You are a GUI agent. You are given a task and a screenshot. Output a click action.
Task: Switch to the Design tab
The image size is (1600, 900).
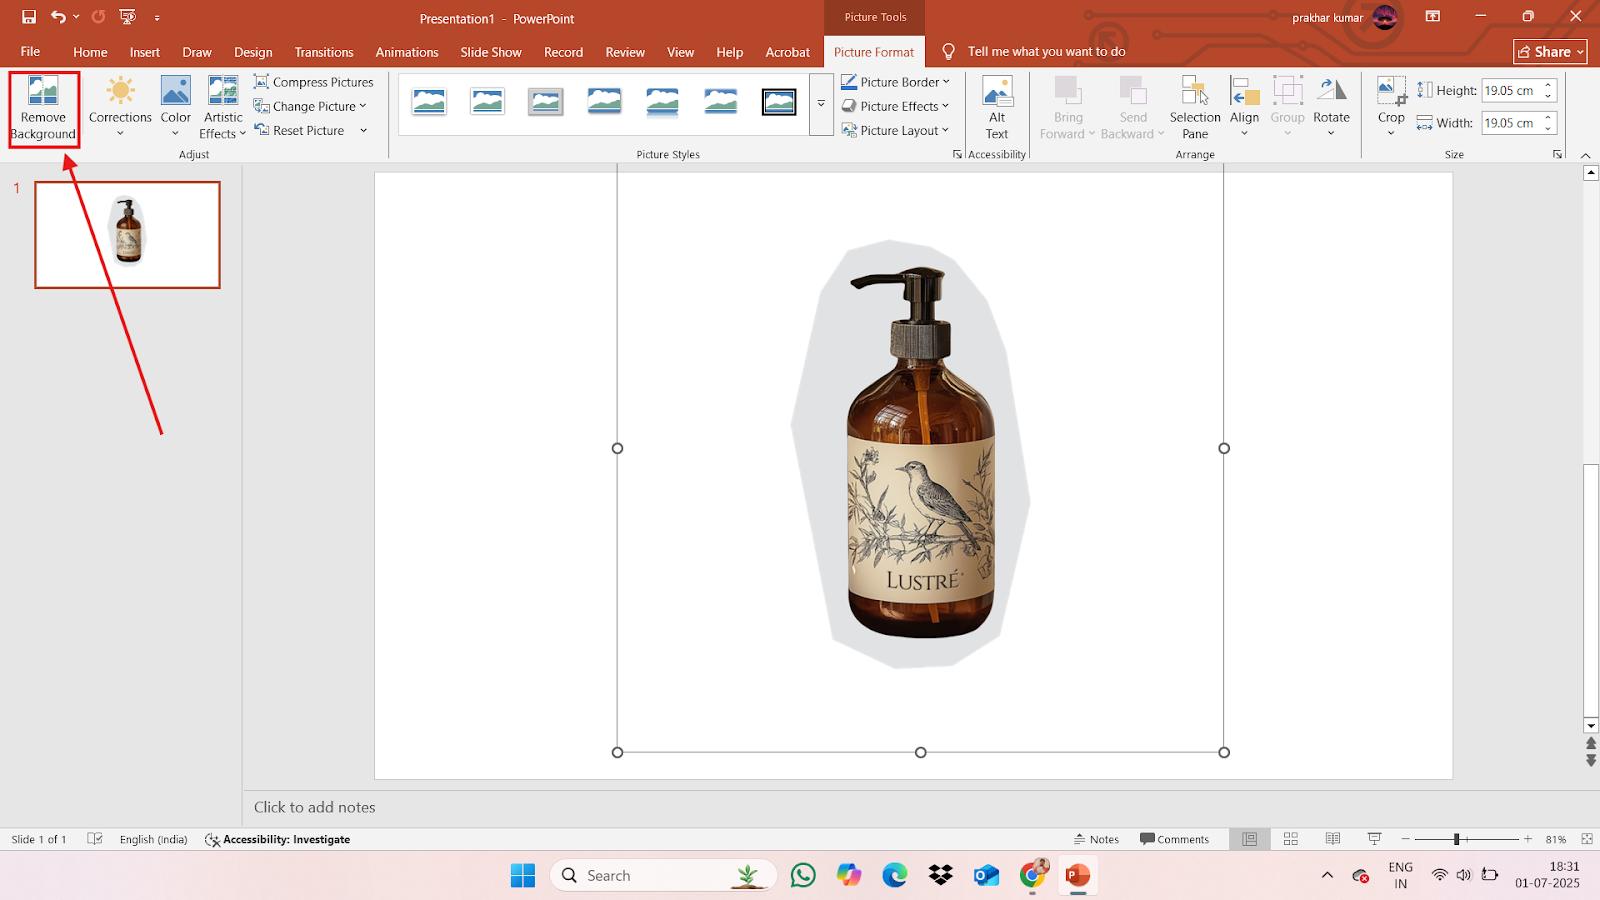253,52
